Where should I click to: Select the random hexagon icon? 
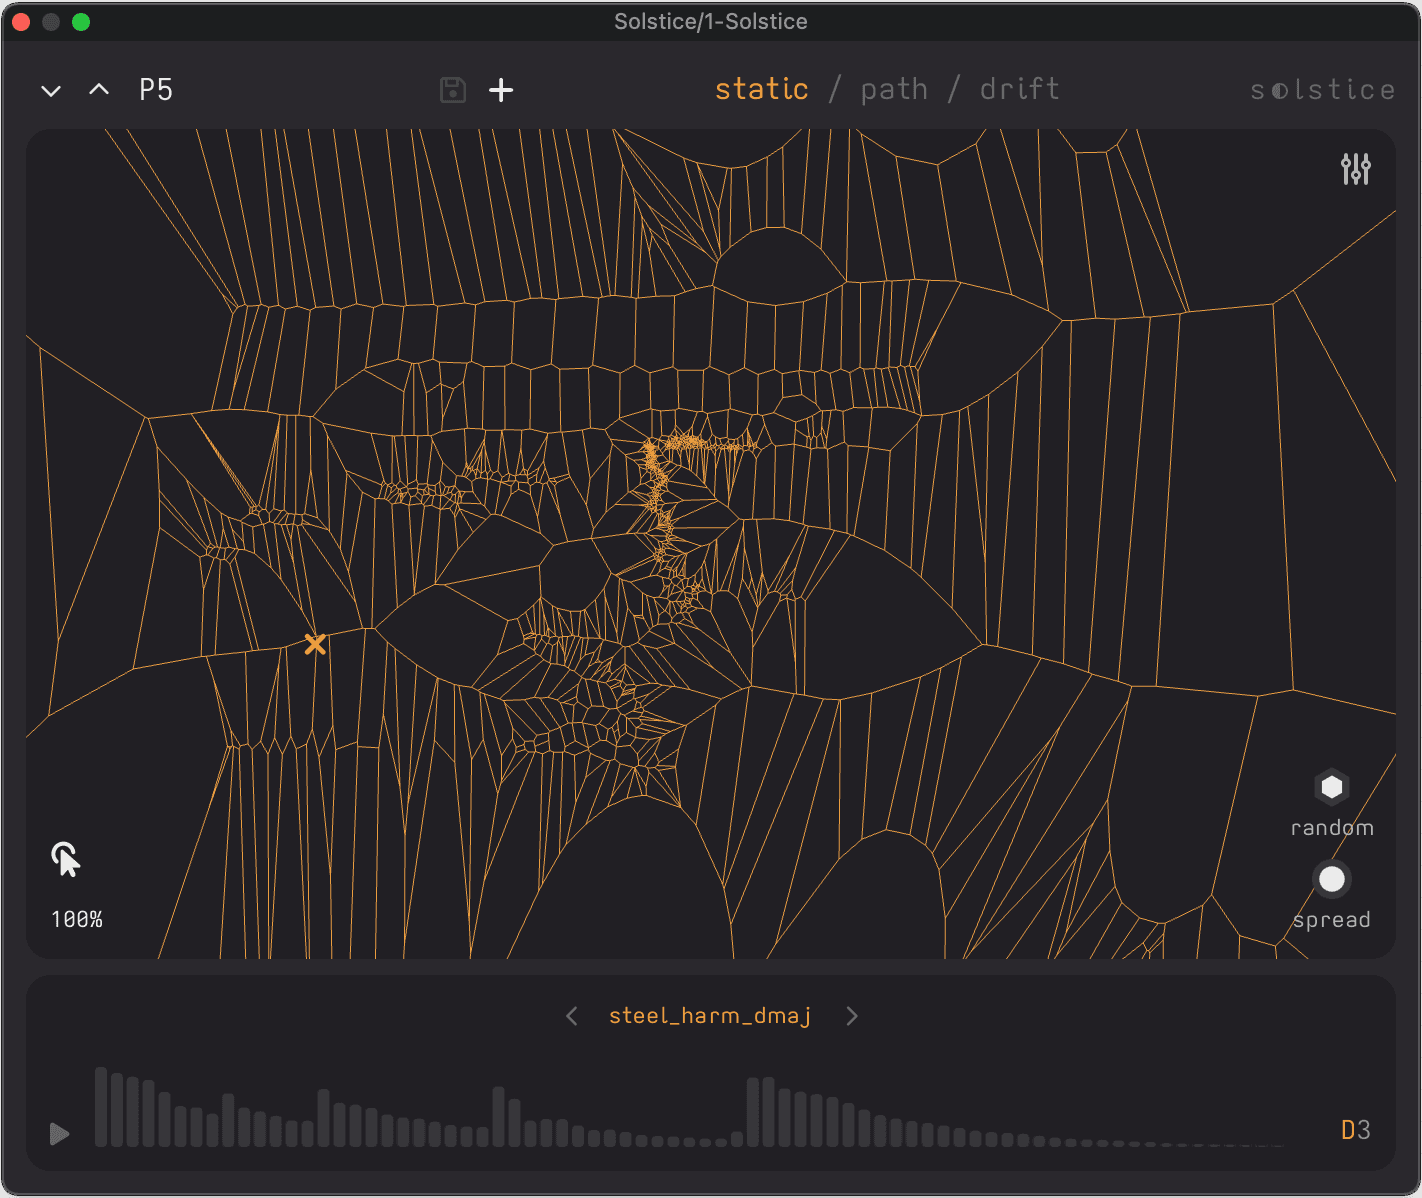tap(1332, 787)
